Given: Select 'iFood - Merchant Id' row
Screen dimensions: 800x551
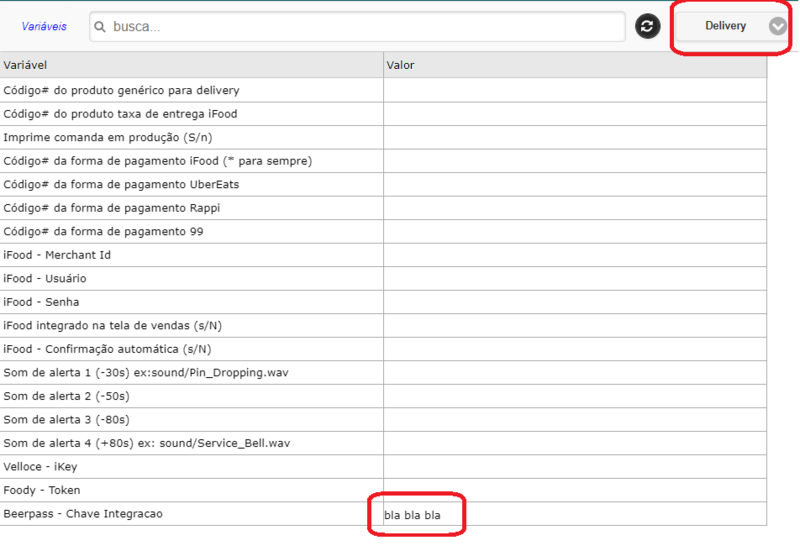Looking at the screenshot, I should 383,255.
